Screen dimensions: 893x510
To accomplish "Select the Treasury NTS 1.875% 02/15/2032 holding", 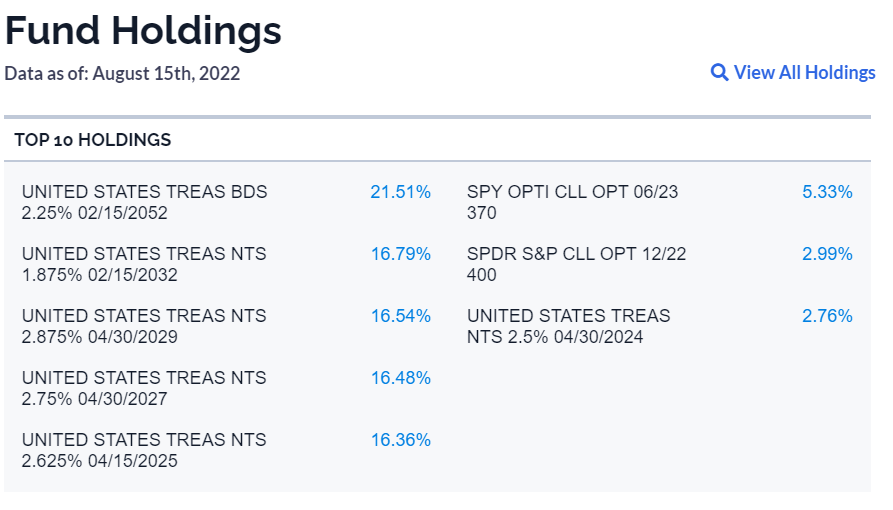I will click(x=144, y=264).
